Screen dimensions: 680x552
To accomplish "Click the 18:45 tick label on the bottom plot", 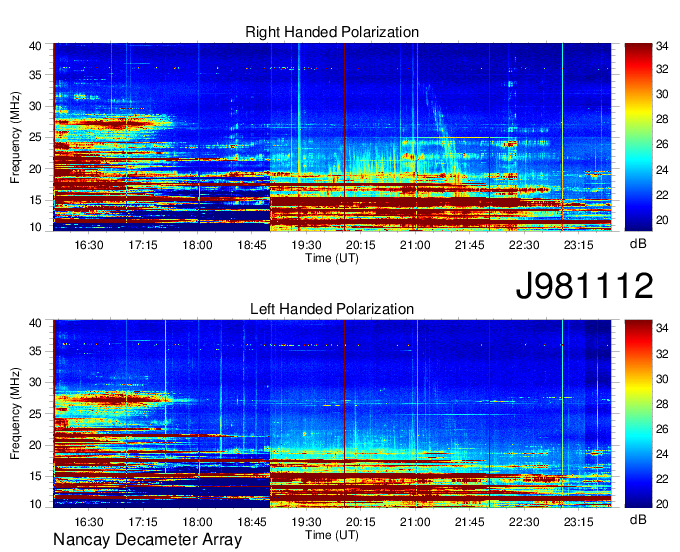I will pyautogui.click(x=252, y=522).
